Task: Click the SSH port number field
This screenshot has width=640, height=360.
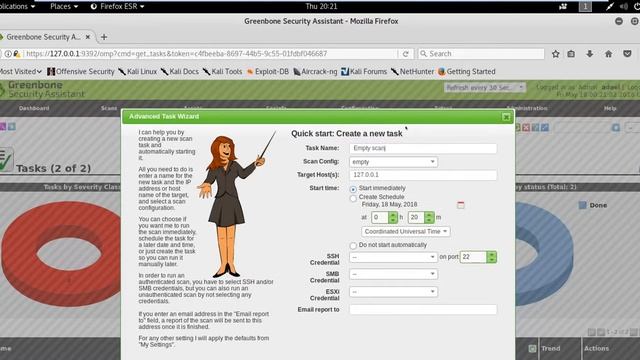Action: point(473,257)
